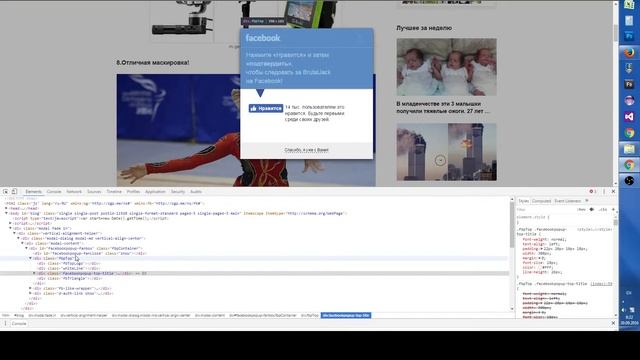Select the div.FbTop breadcrumb
The image size is (640, 360).
pos(310,316)
